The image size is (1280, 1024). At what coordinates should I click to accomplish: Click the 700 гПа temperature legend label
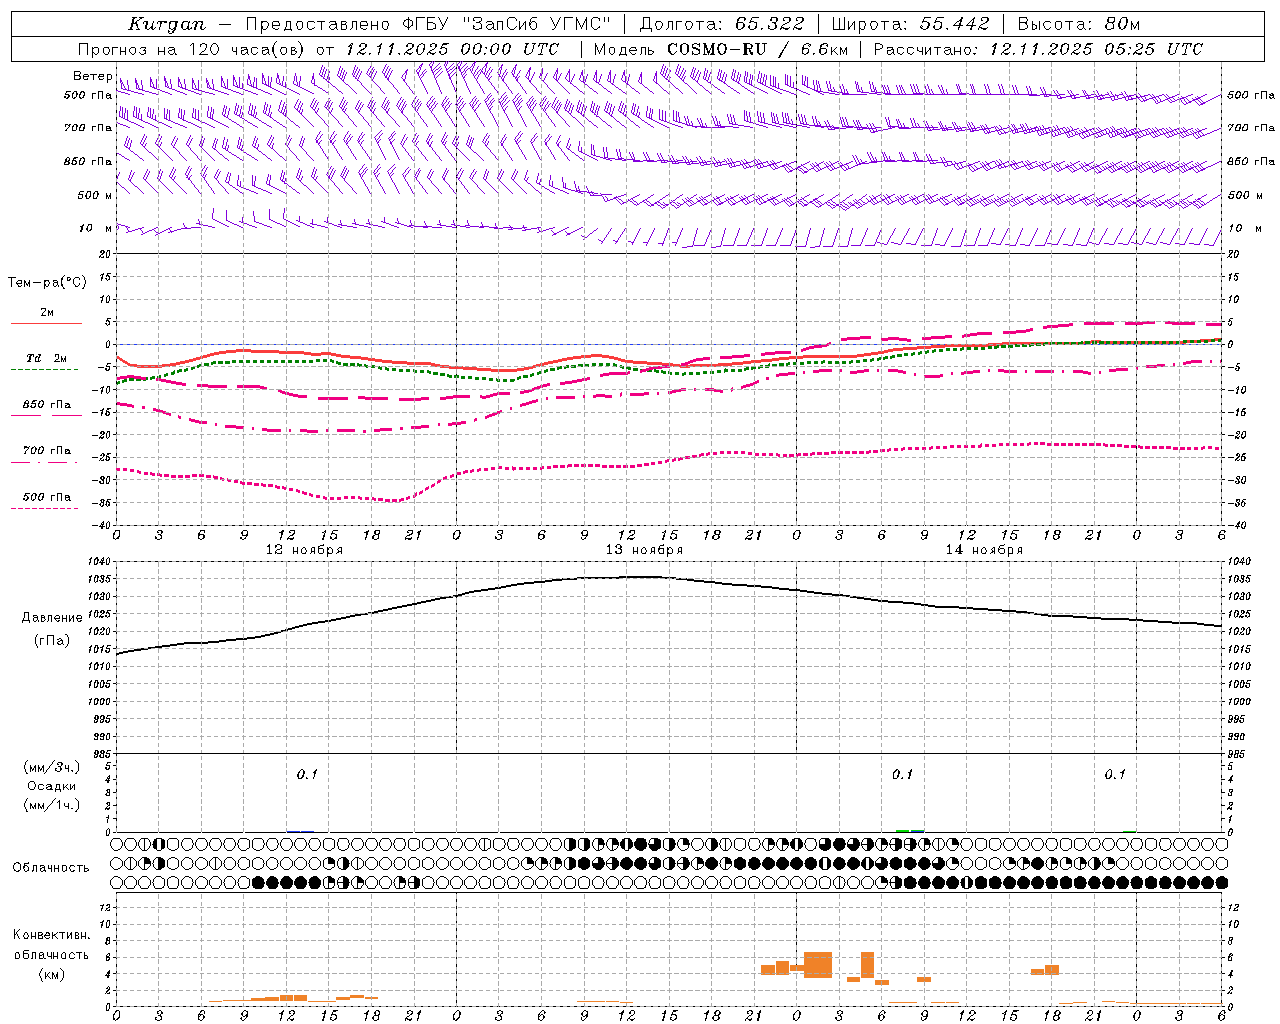tap(46, 451)
